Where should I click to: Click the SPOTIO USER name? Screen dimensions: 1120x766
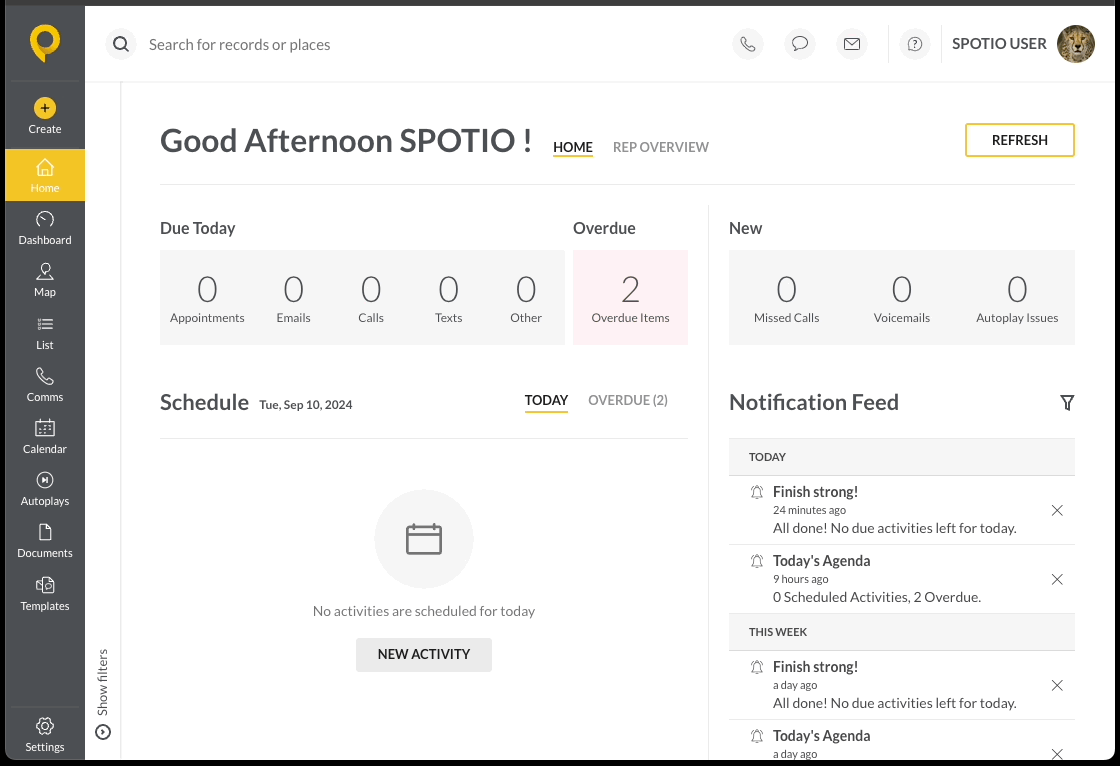click(x=999, y=44)
